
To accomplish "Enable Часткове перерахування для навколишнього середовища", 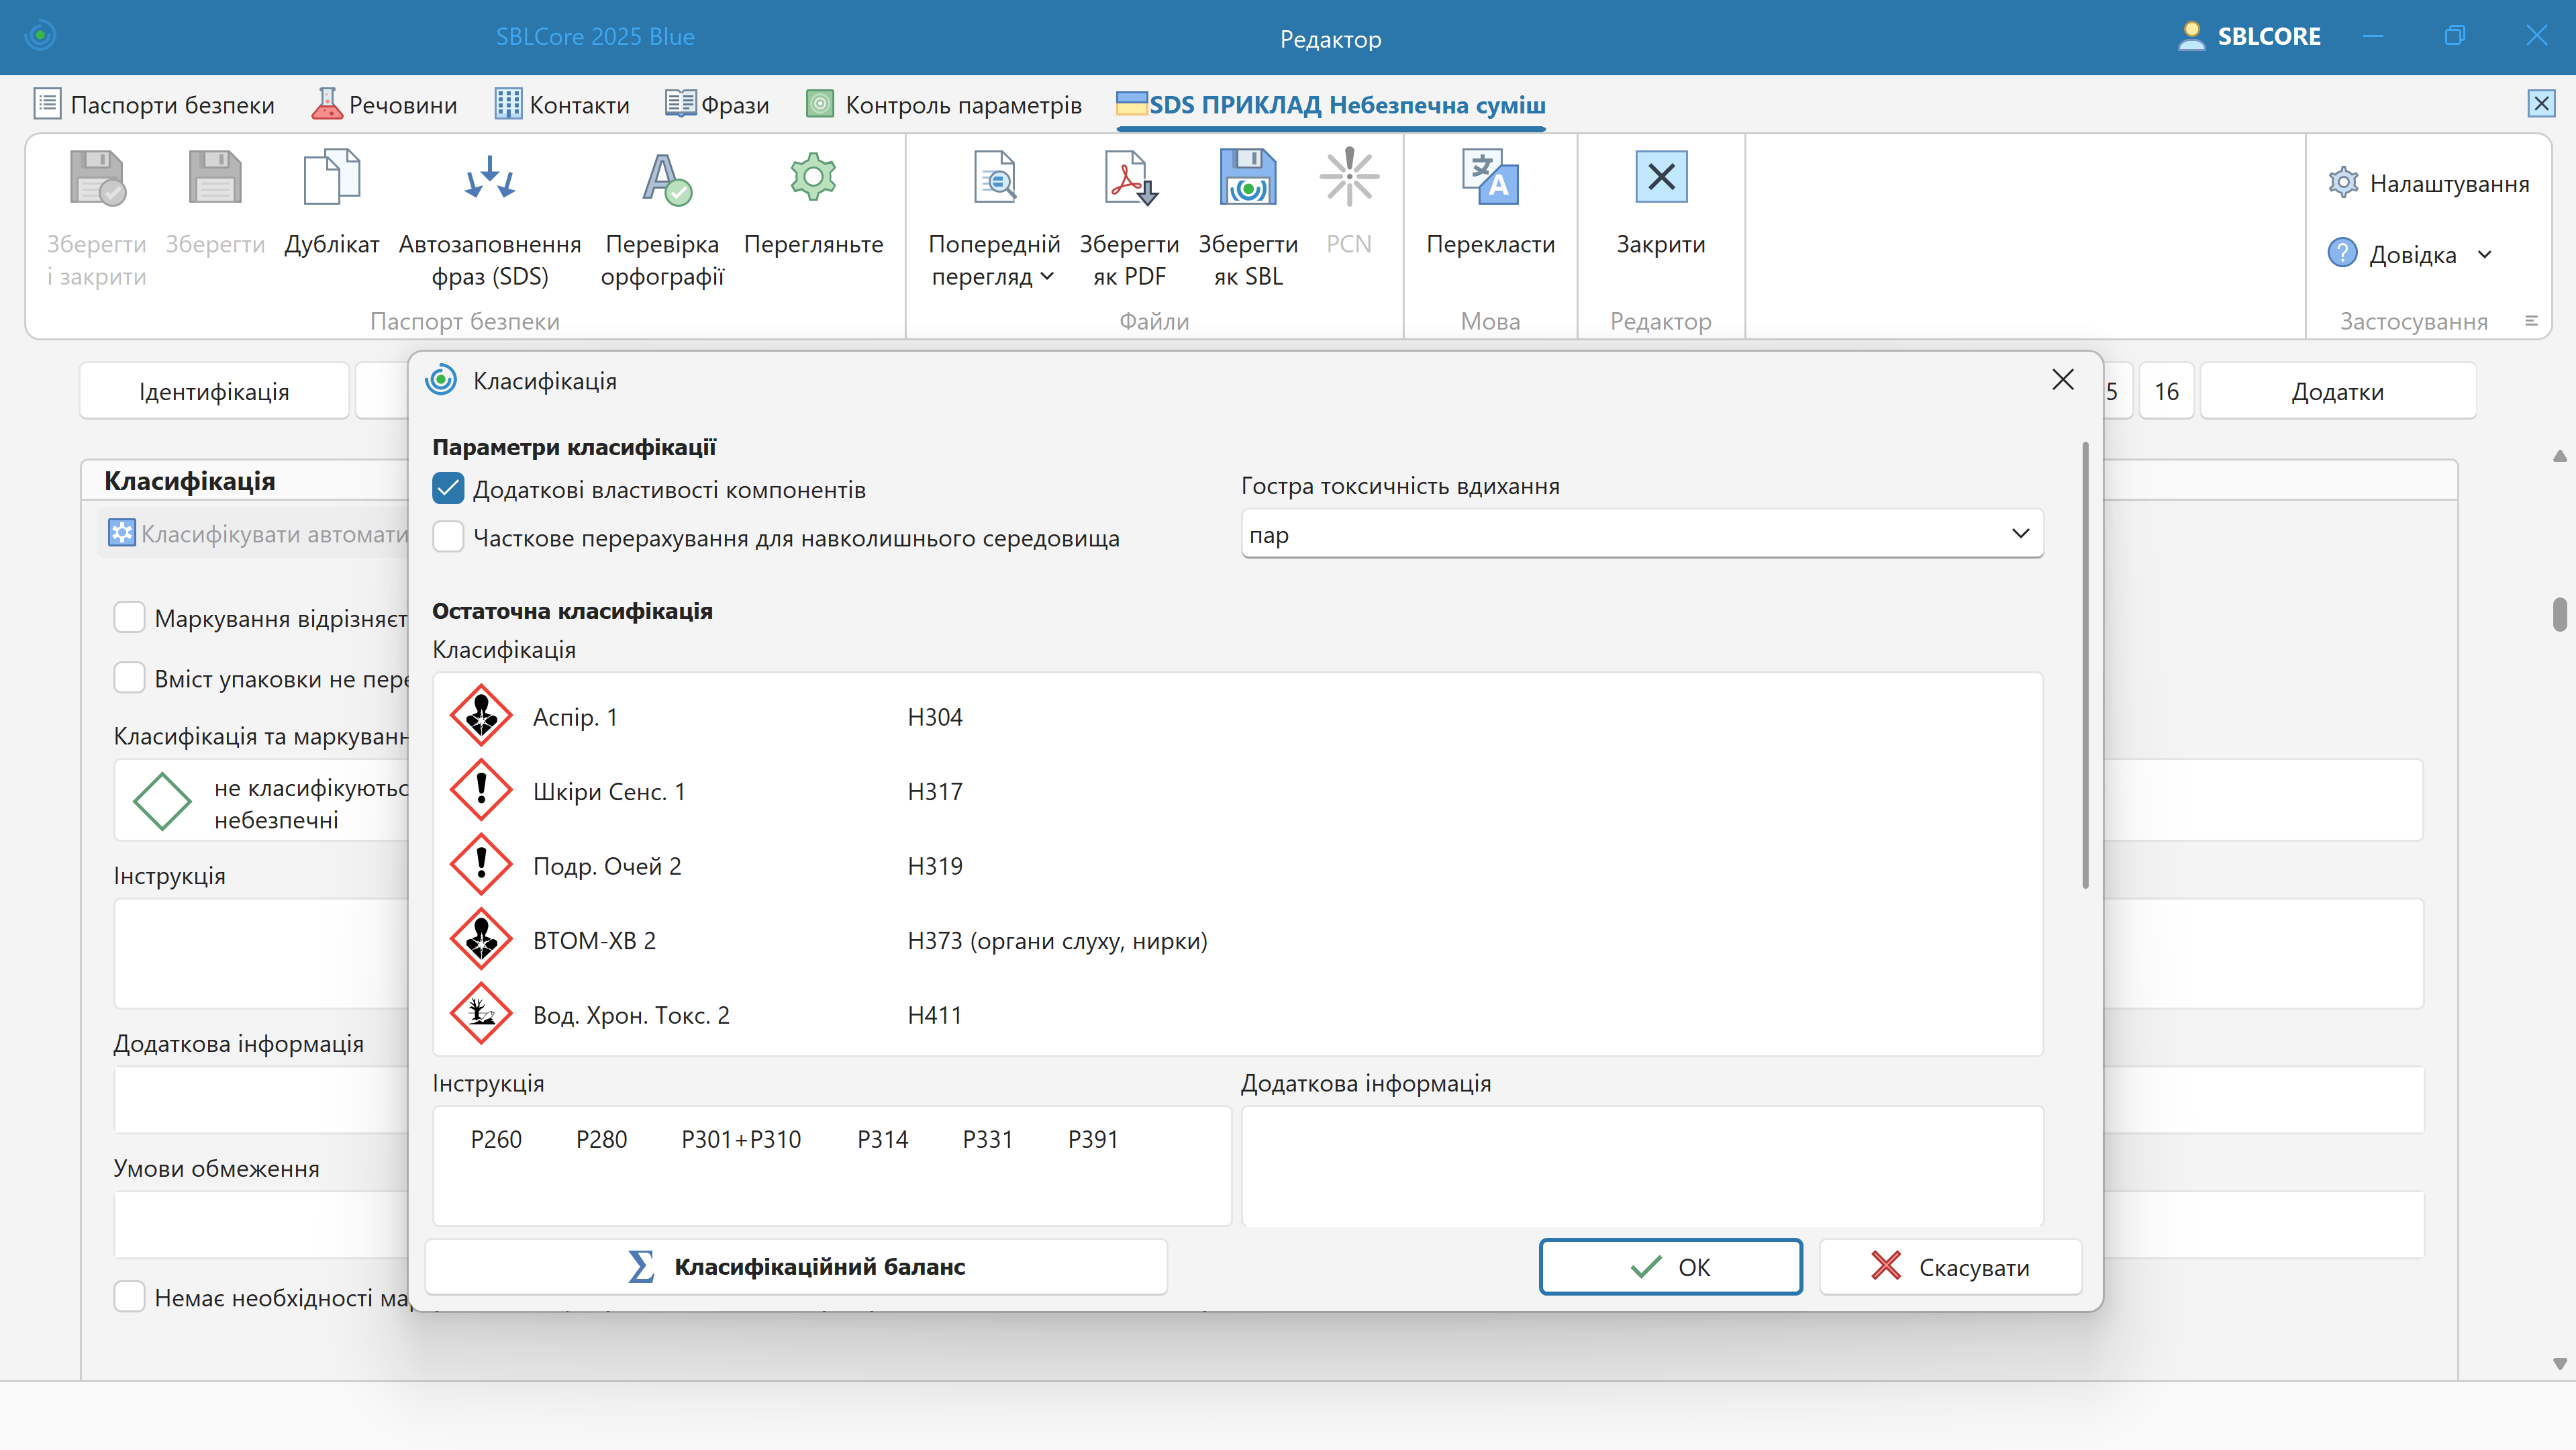I will [448, 538].
